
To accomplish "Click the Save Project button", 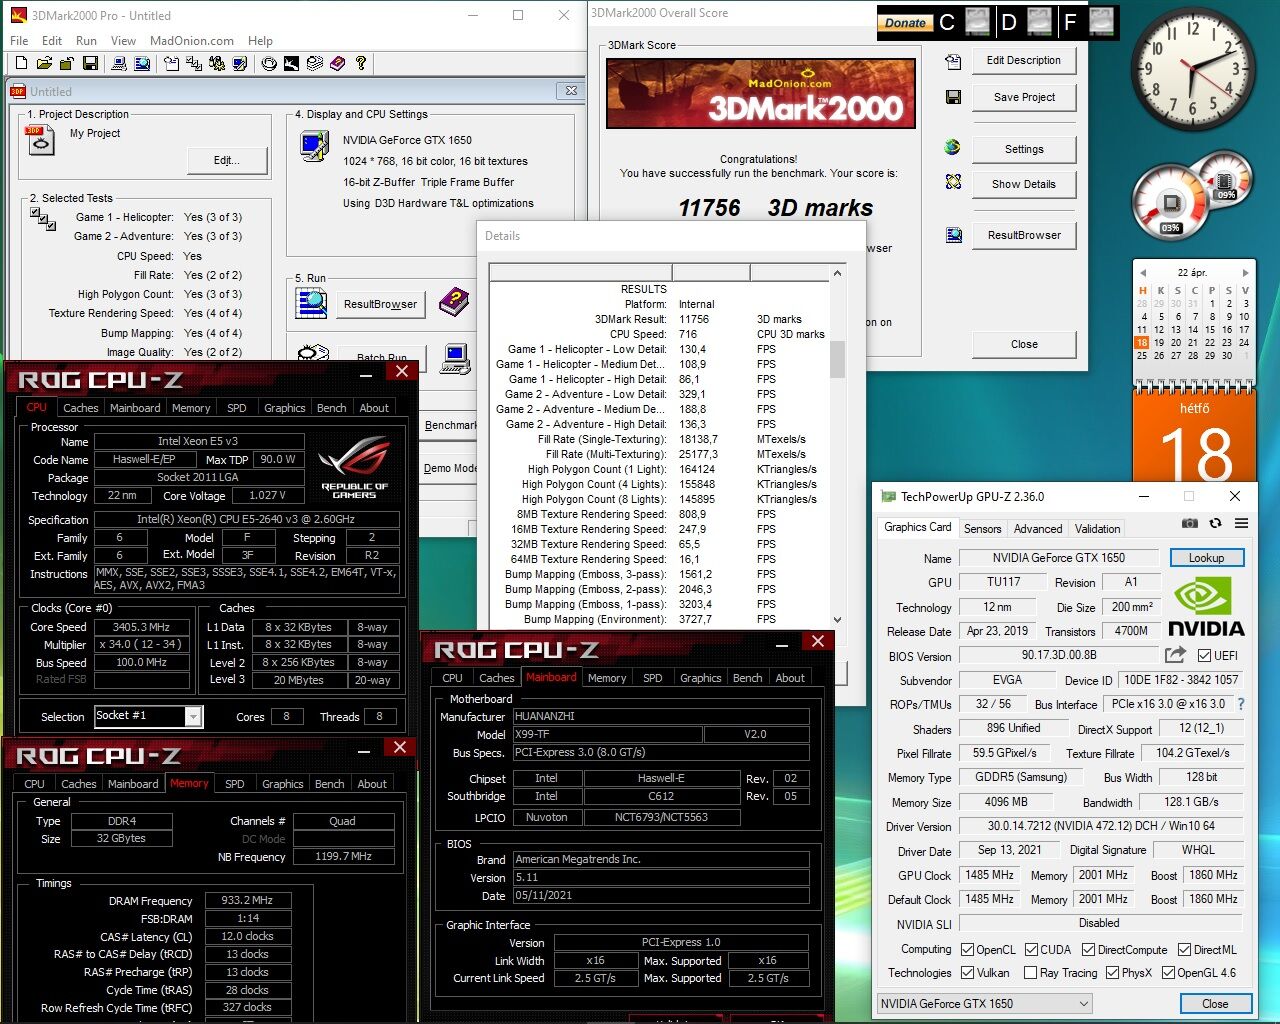I will click(1024, 97).
